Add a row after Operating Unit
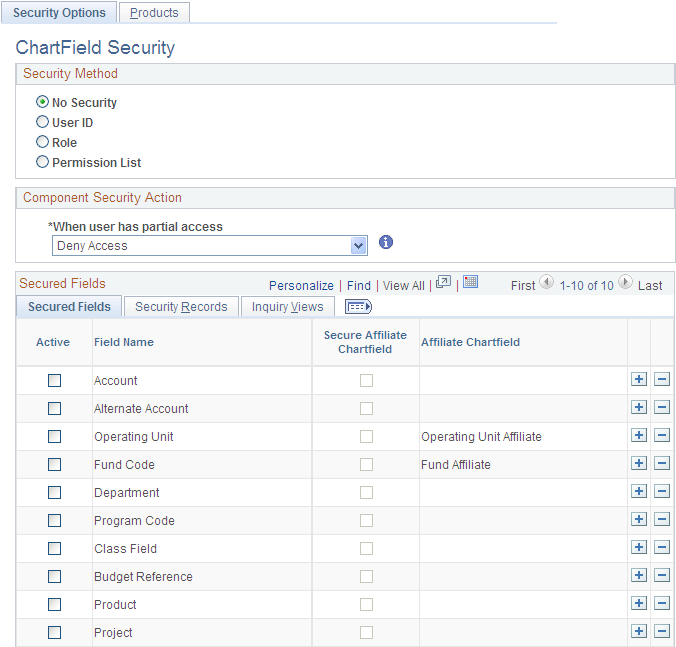Image resolution: width=676 pixels, height=647 pixels. pos(638,435)
